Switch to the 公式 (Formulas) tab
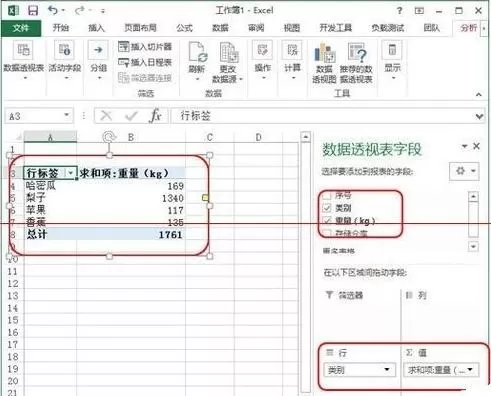 coord(184,28)
